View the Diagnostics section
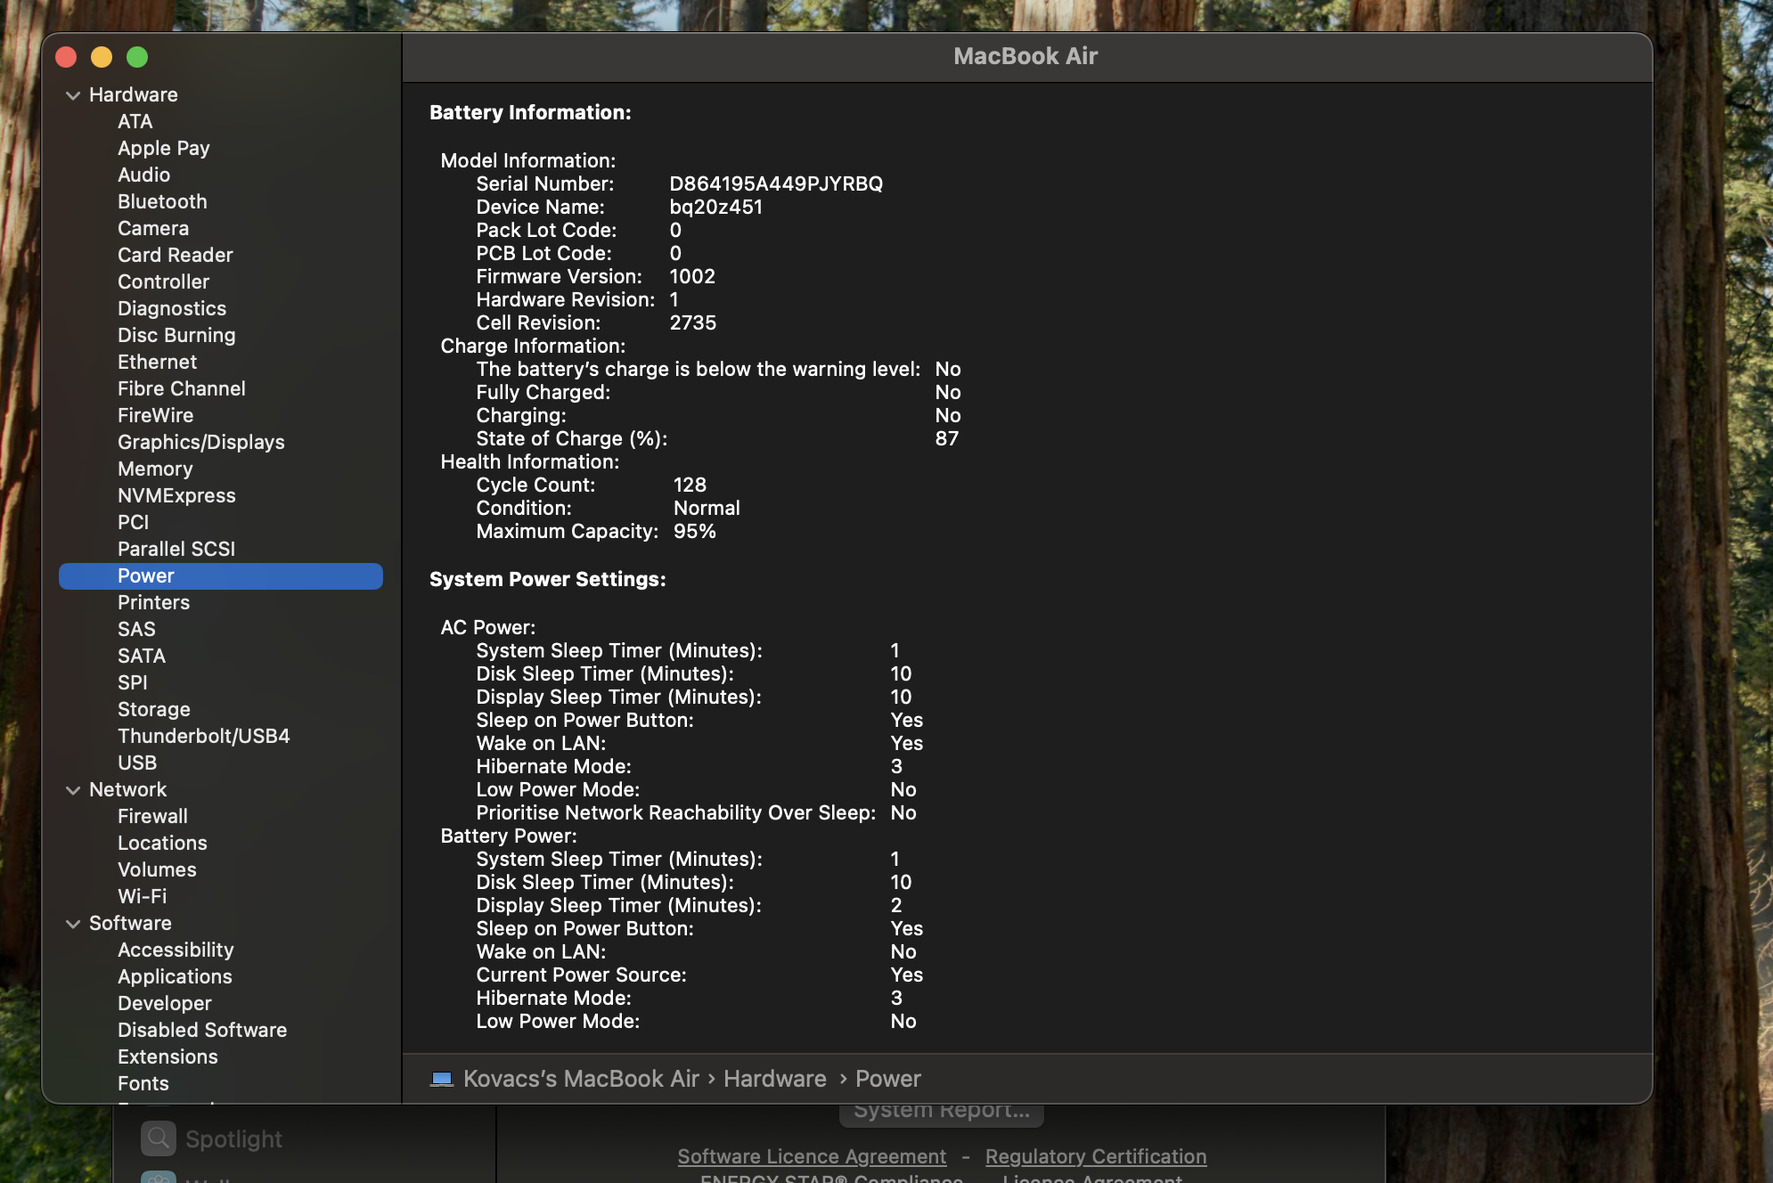 click(x=172, y=309)
